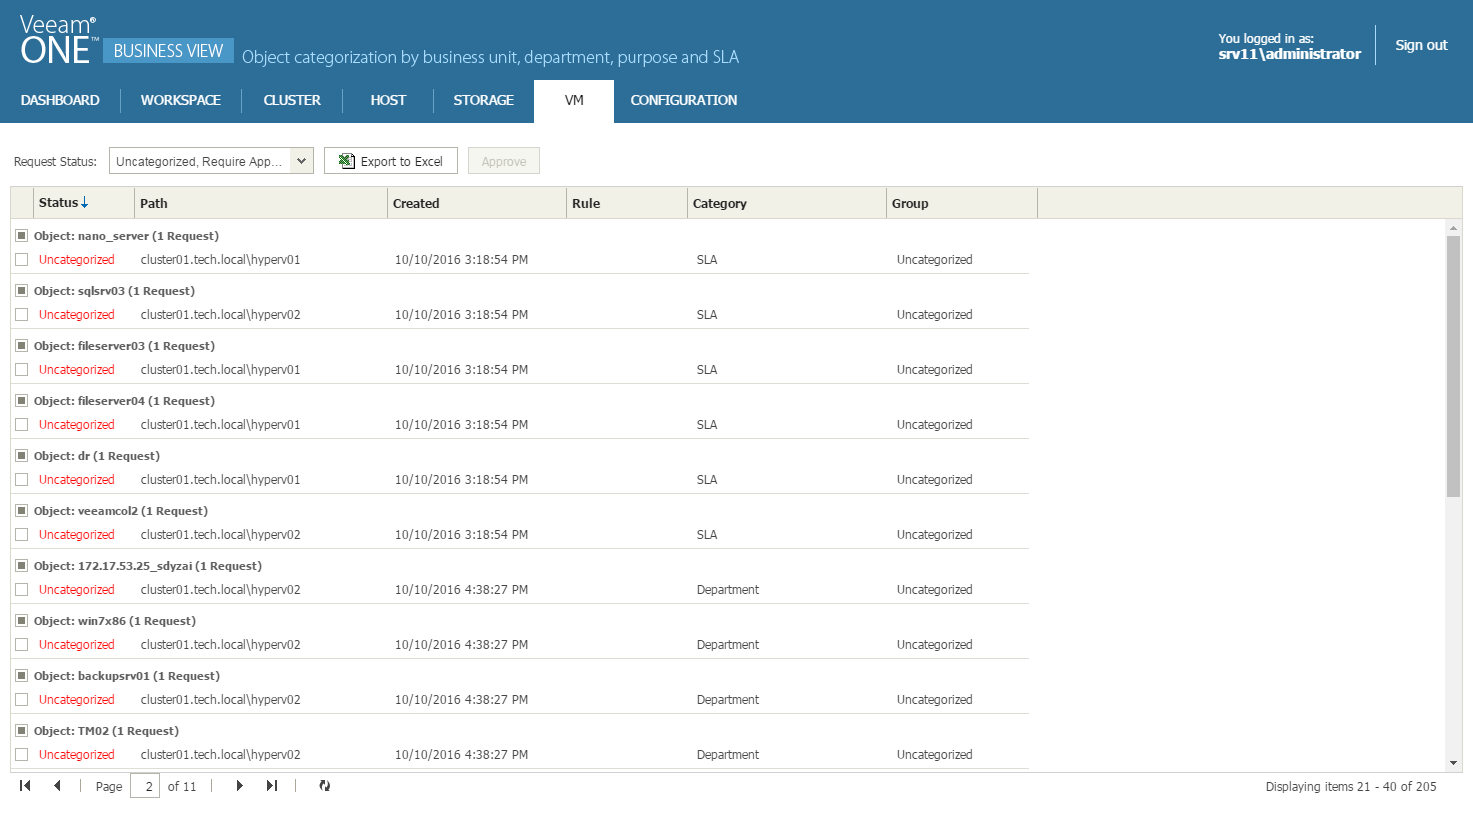Open the Dashboard tab

(x=60, y=100)
